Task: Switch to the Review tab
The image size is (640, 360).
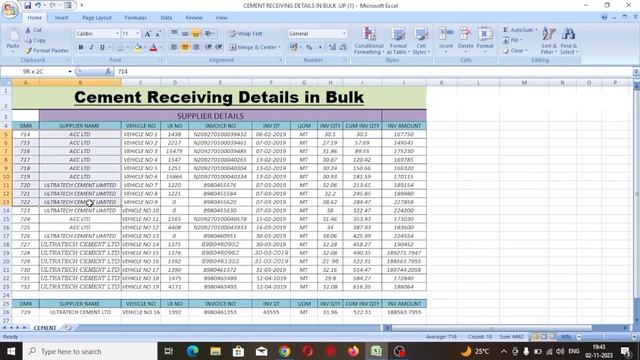Action: pyautogui.click(x=194, y=18)
